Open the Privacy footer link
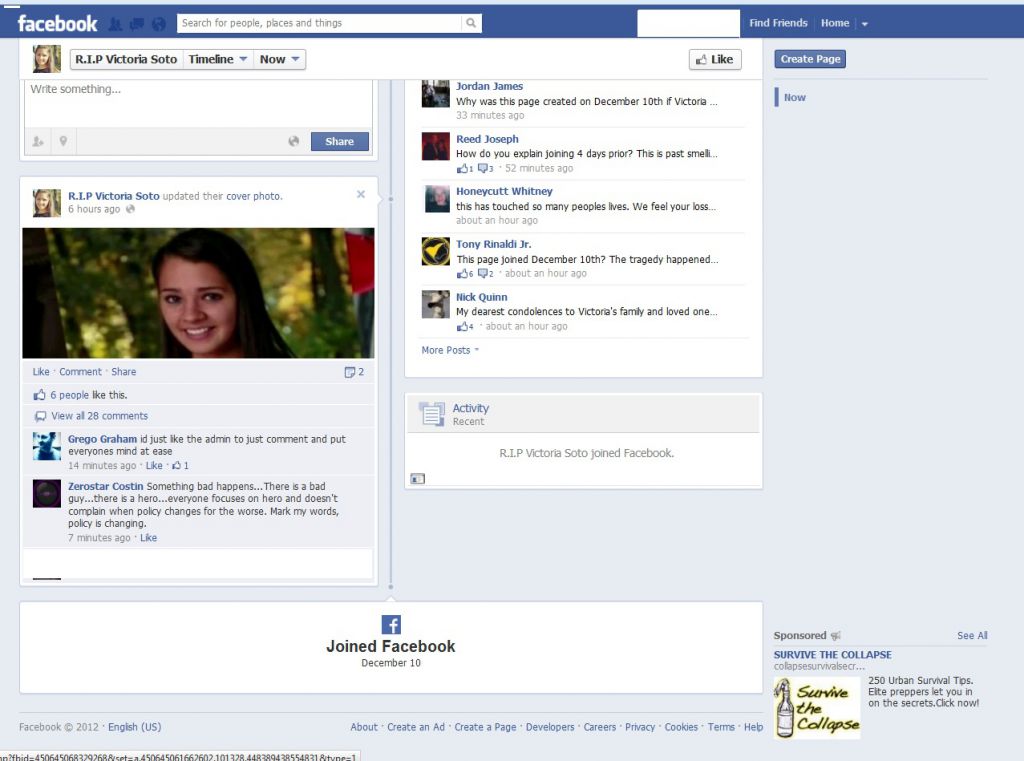1024x761 pixels. pyautogui.click(x=639, y=727)
